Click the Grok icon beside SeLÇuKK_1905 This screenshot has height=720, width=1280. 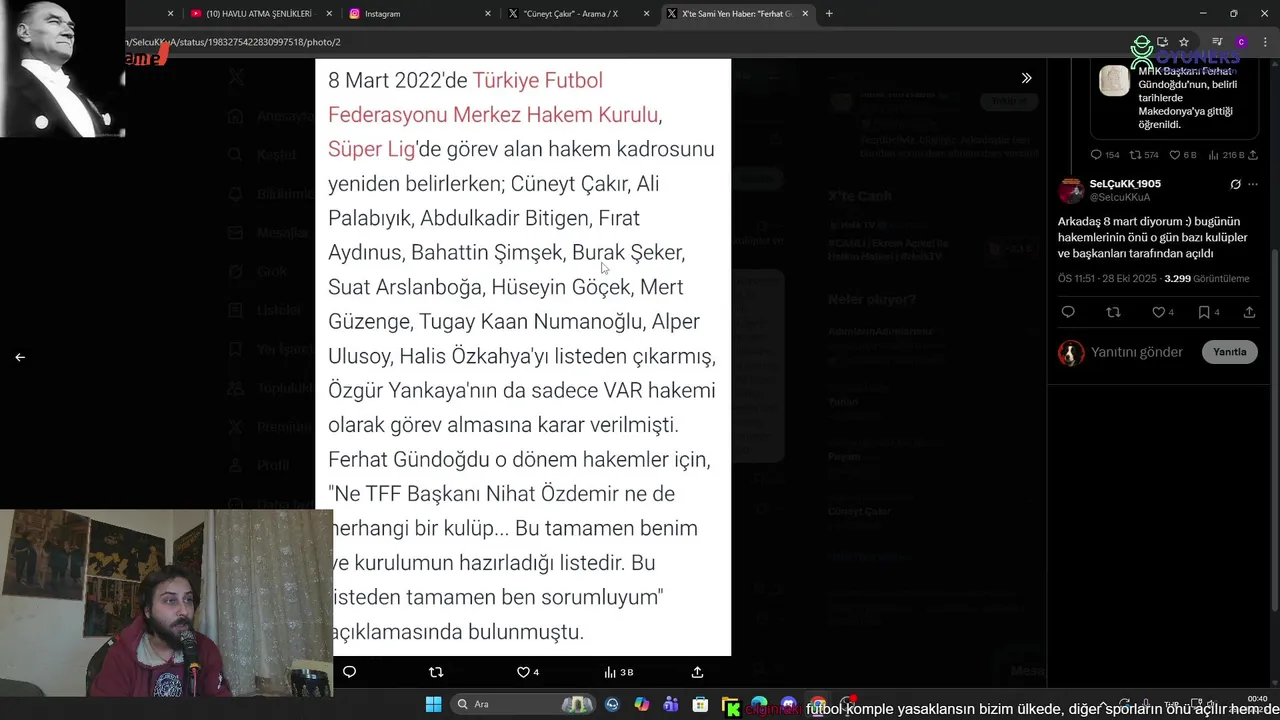[x=1235, y=184]
